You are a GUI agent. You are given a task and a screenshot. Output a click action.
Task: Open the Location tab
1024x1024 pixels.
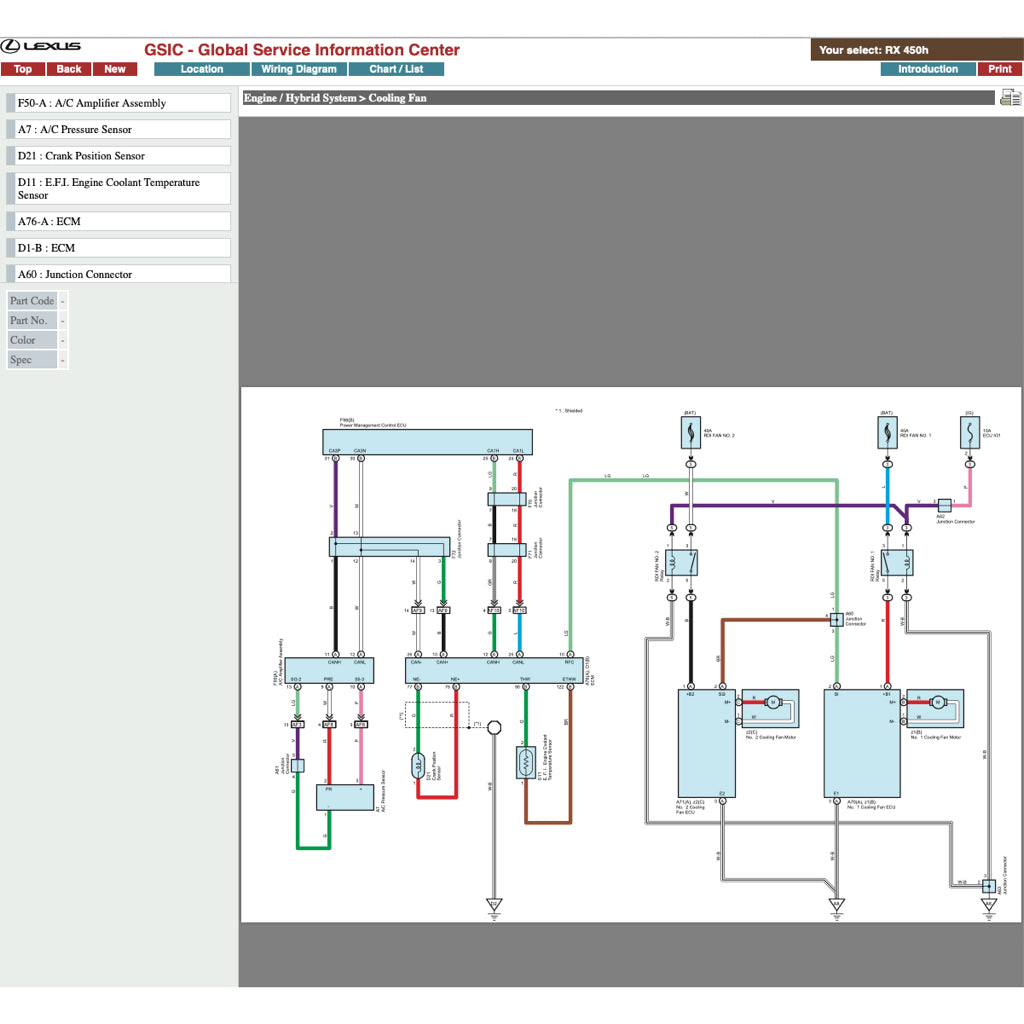pyautogui.click(x=202, y=69)
